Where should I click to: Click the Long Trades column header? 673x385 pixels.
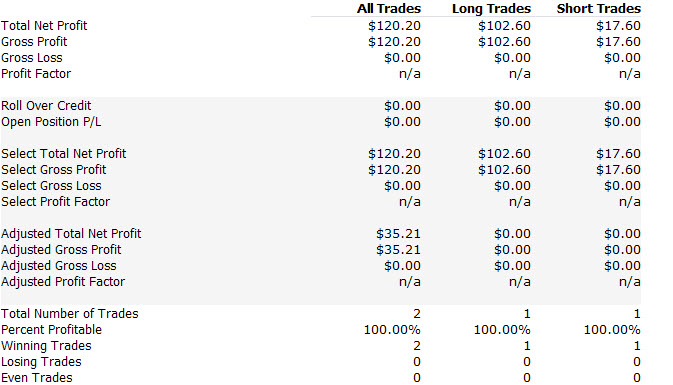pyautogui.click(x=491, y=9)
